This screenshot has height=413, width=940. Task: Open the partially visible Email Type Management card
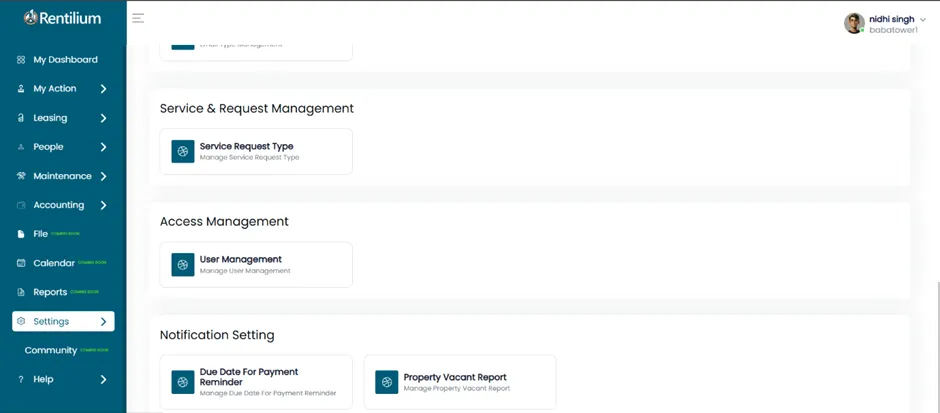pyautogui.click(x=256, y=52)
